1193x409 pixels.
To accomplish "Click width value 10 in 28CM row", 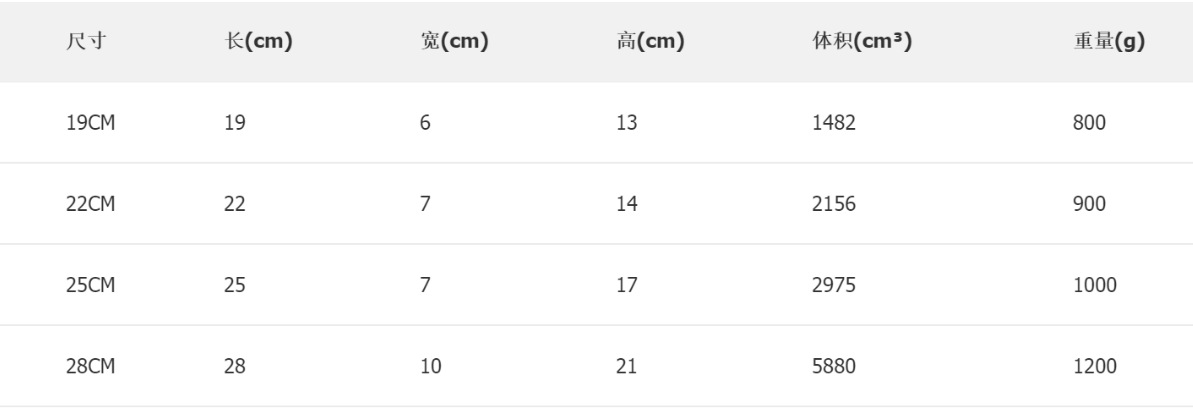I will 428,369.
